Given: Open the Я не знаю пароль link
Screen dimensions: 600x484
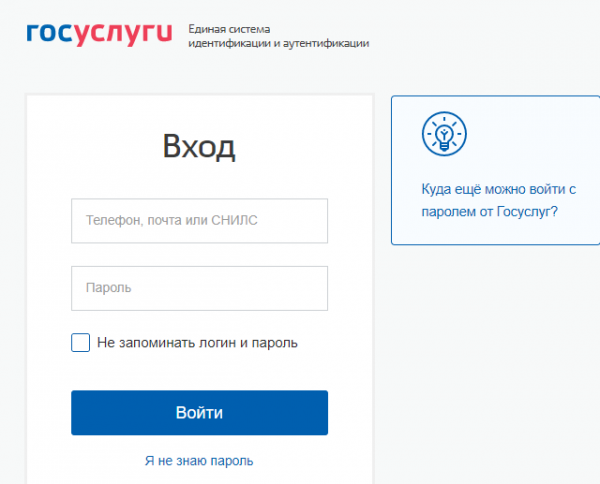Looking at the screenshot, I should click(x=199, y=461).
